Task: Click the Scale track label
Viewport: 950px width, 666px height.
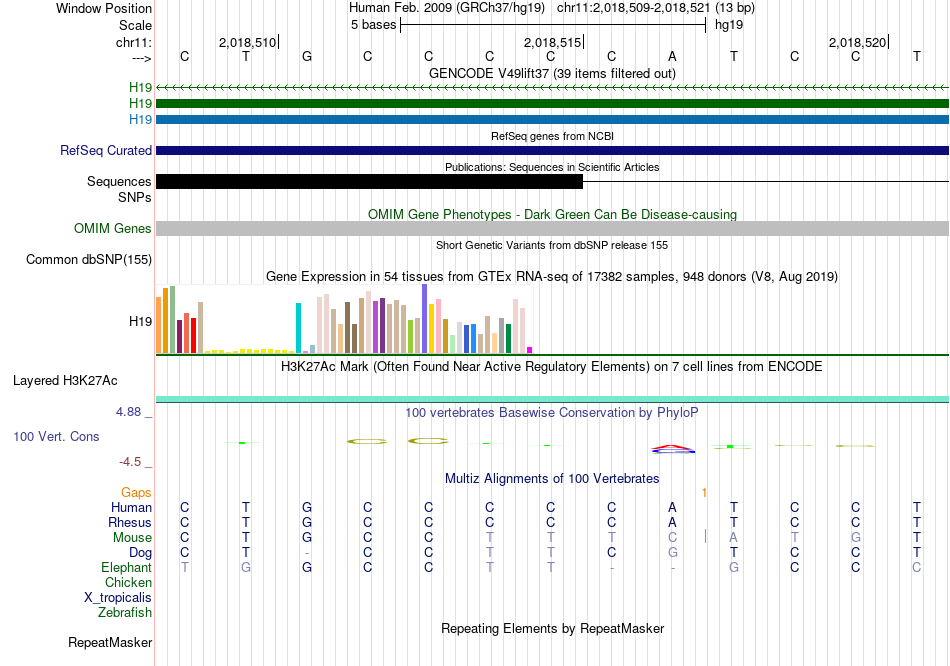Action: [135, 25]
